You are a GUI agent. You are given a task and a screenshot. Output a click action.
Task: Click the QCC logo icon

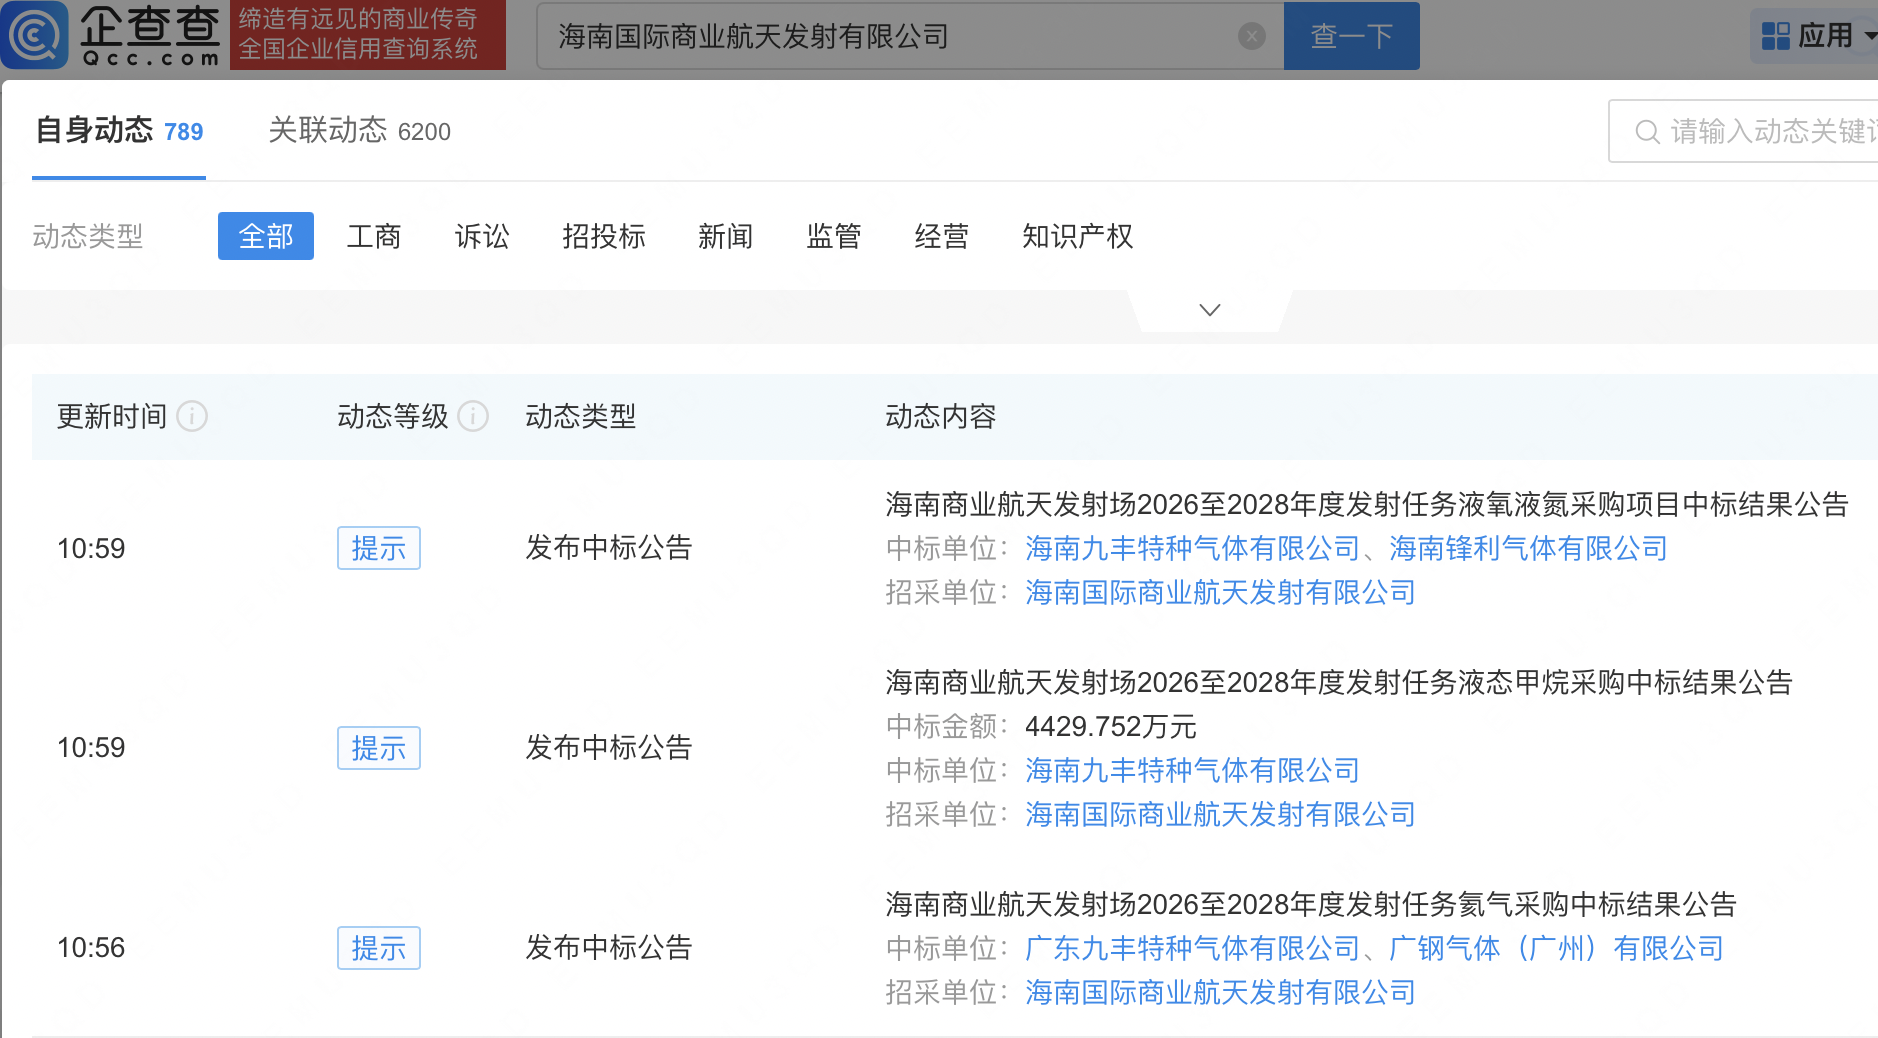click(x=34, y=35)
